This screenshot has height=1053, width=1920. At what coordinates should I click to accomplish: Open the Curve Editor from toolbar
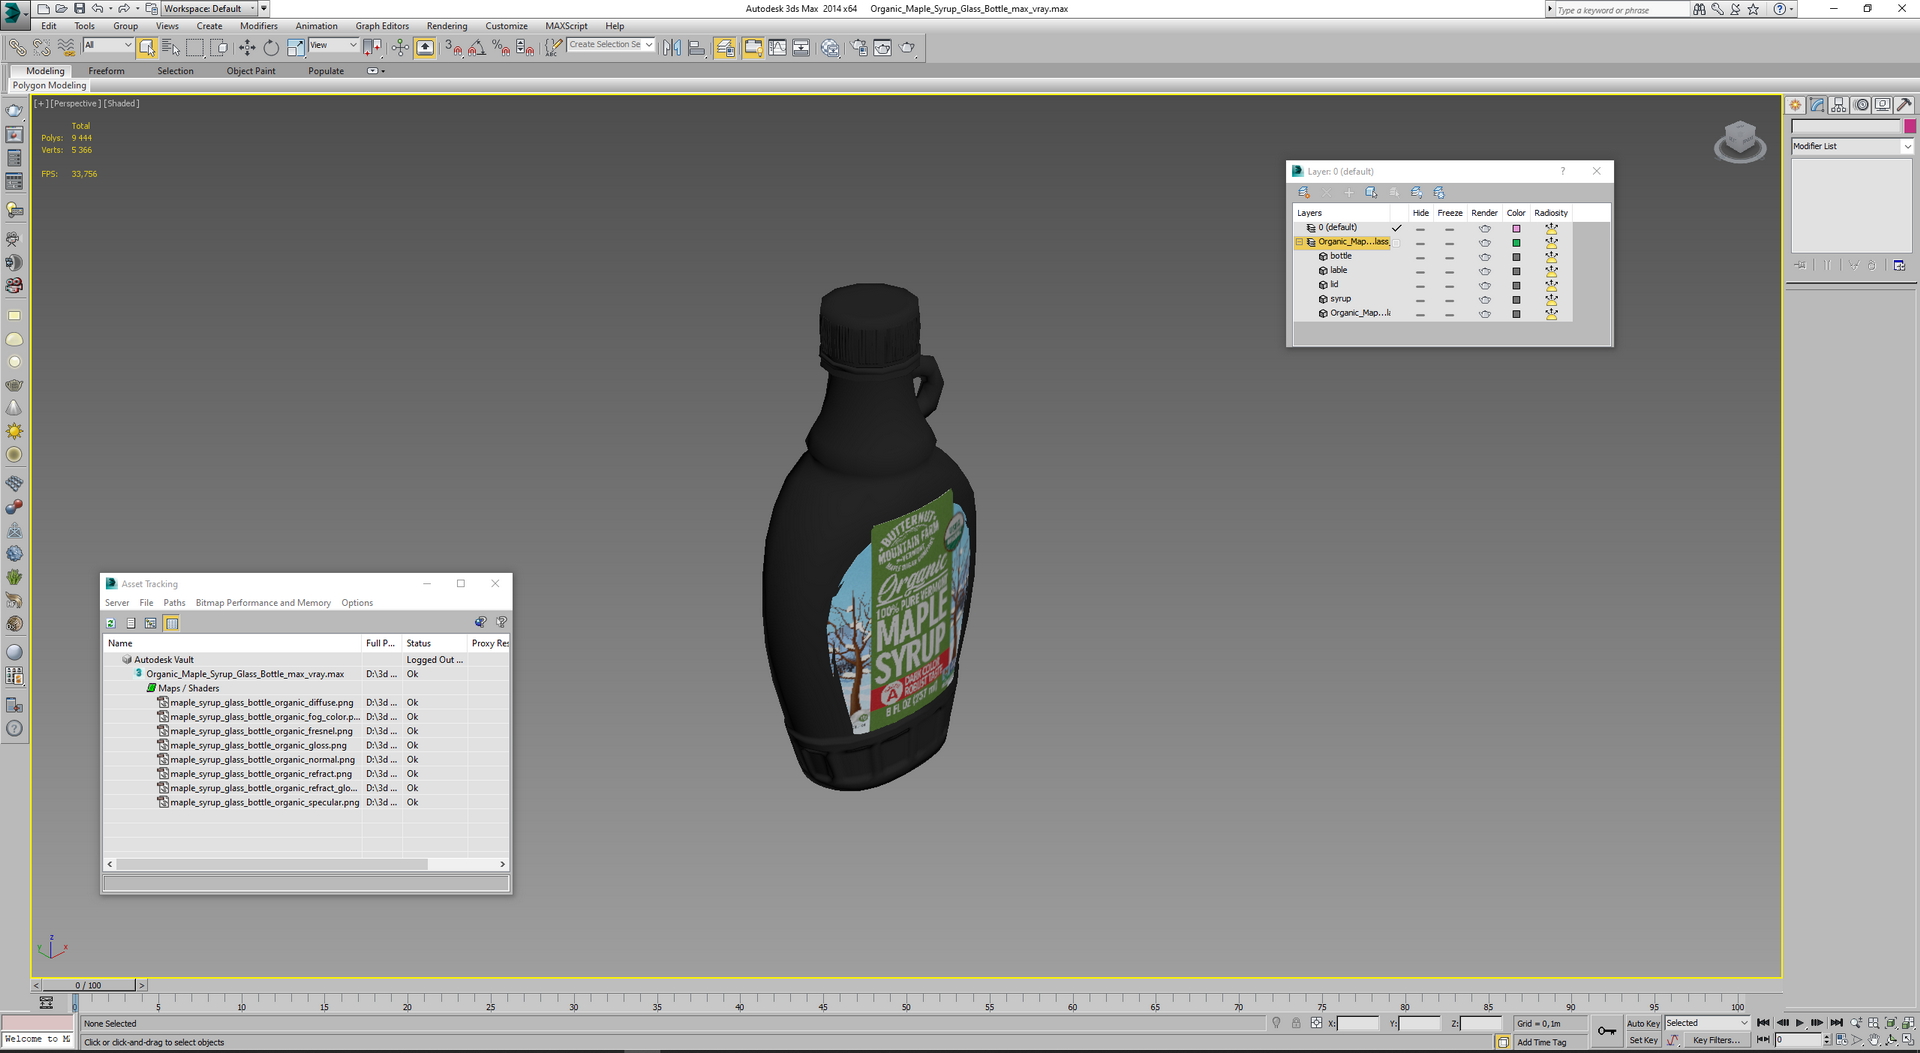pyautogui.click(x=777, y=47)
